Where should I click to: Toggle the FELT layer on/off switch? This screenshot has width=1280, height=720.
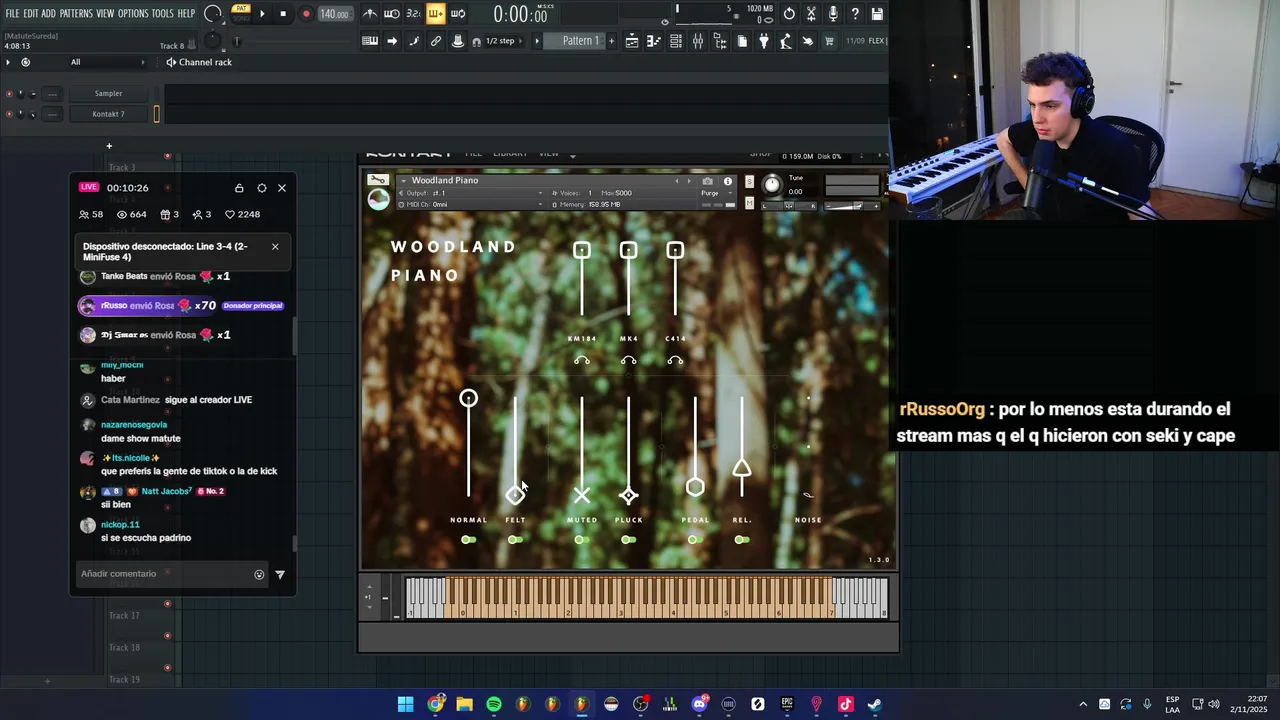tap(515, 540)
